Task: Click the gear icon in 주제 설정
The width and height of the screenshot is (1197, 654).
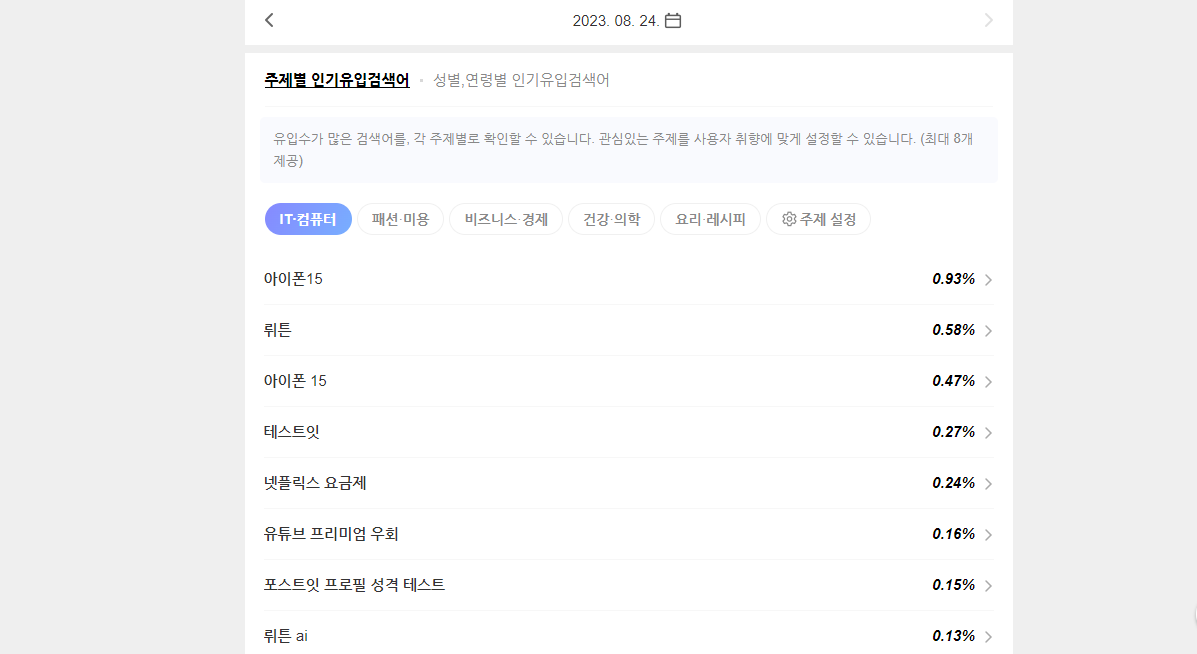Action: coord(789,219)
